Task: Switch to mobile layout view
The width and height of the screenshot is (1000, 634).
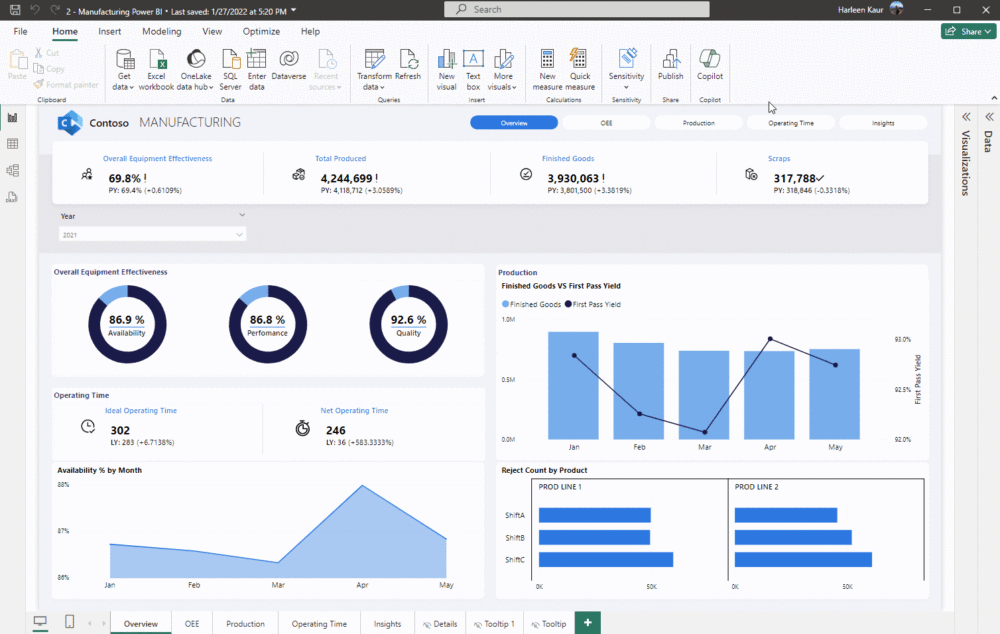Action: click(x=70, y=622)
